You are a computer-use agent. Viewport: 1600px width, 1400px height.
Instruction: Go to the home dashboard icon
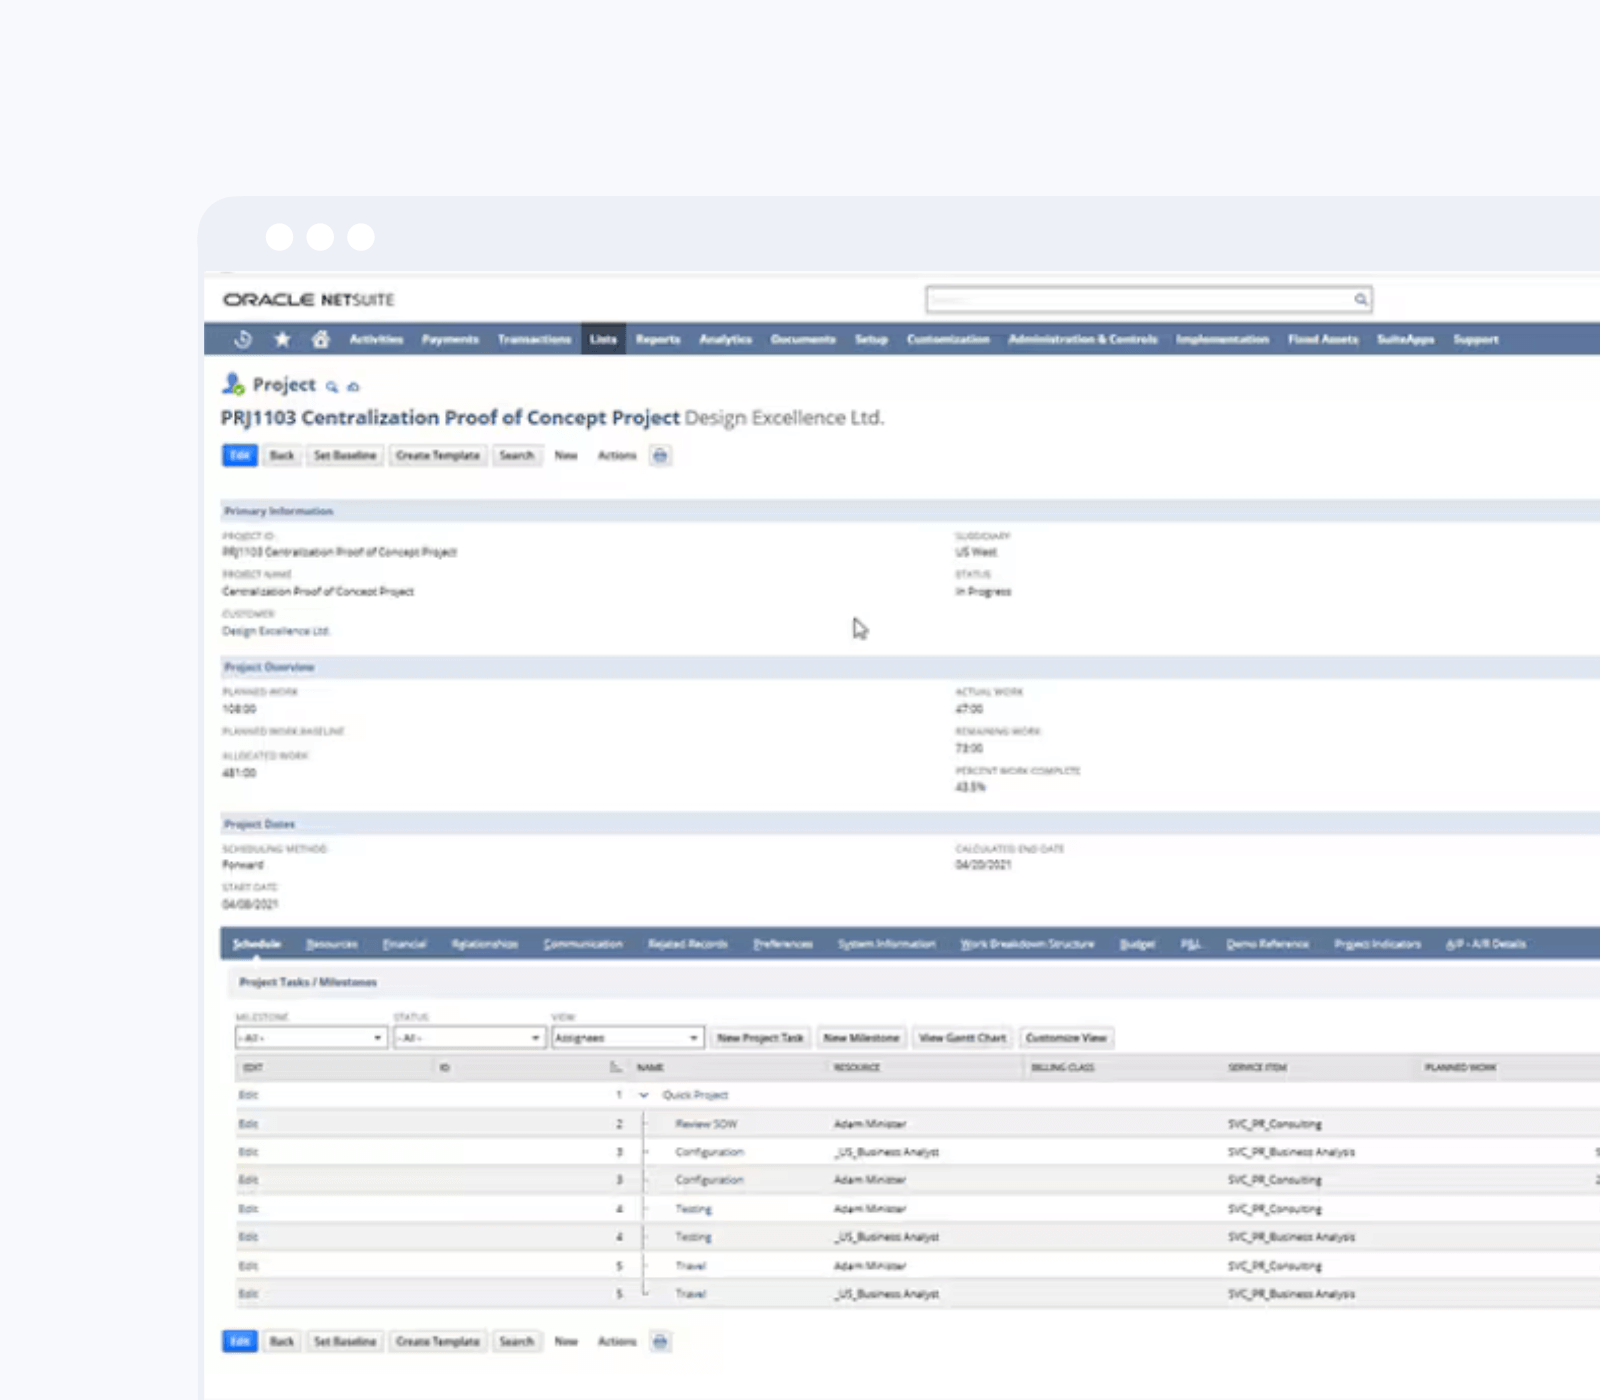pyautogui.click(x=320, y=339)
